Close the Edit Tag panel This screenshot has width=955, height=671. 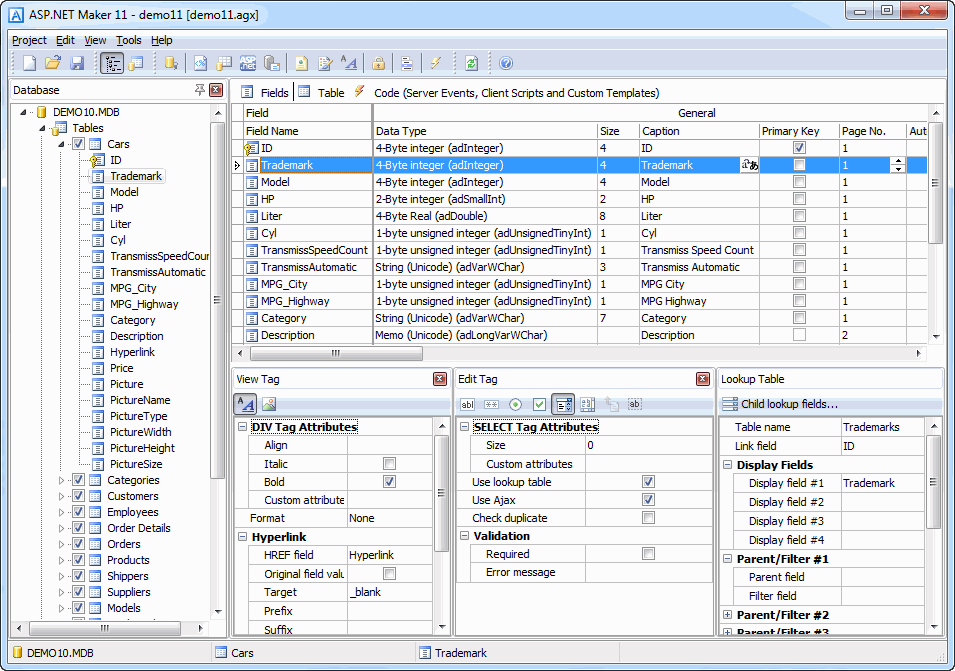coord(703,379)
